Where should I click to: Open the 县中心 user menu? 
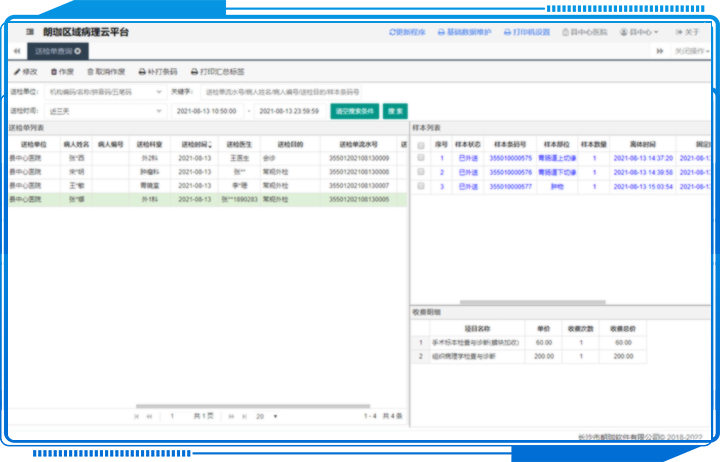pos(639,32)
